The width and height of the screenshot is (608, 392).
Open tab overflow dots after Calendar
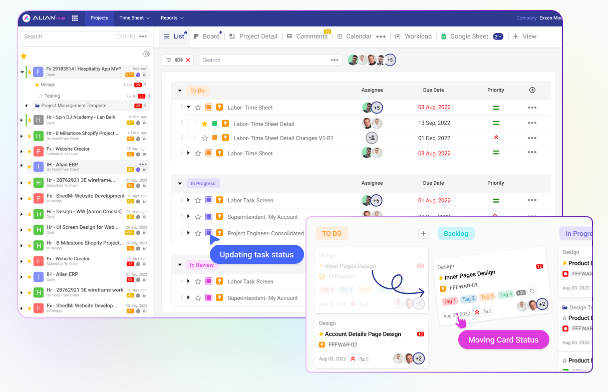tap(381, 36)
